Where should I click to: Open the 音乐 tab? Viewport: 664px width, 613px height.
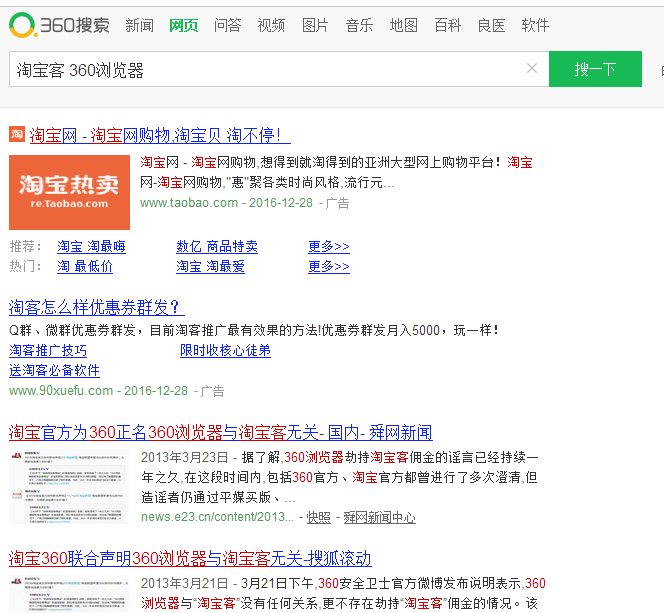pos(359,25)
